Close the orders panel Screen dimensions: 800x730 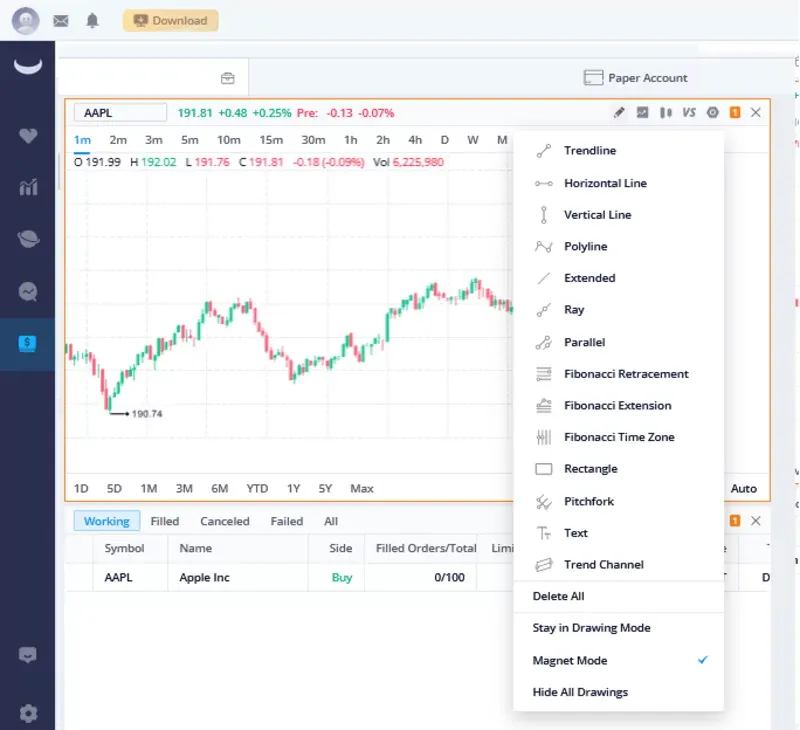[x=756, y=521]
